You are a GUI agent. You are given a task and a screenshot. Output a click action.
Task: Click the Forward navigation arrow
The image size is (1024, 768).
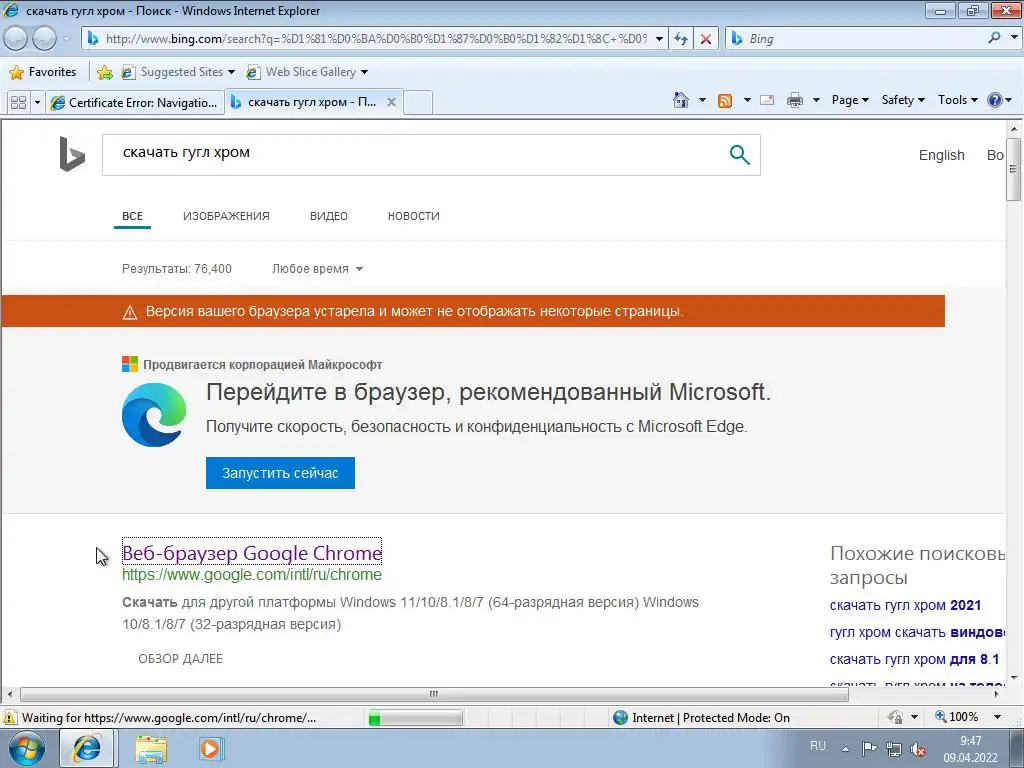[44, 39]
